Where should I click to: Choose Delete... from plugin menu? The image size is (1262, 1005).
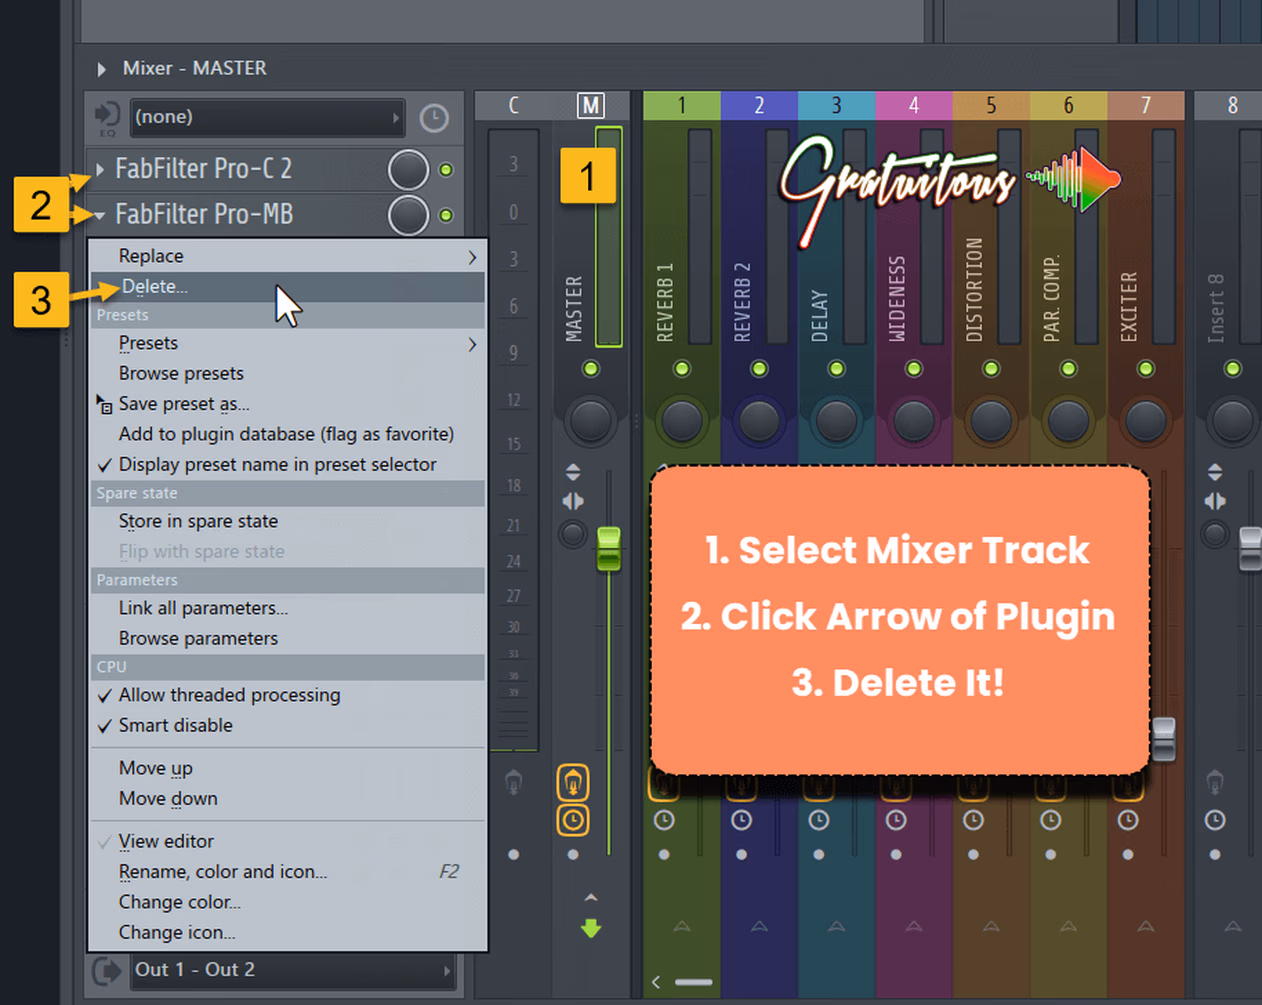point(287,287)
